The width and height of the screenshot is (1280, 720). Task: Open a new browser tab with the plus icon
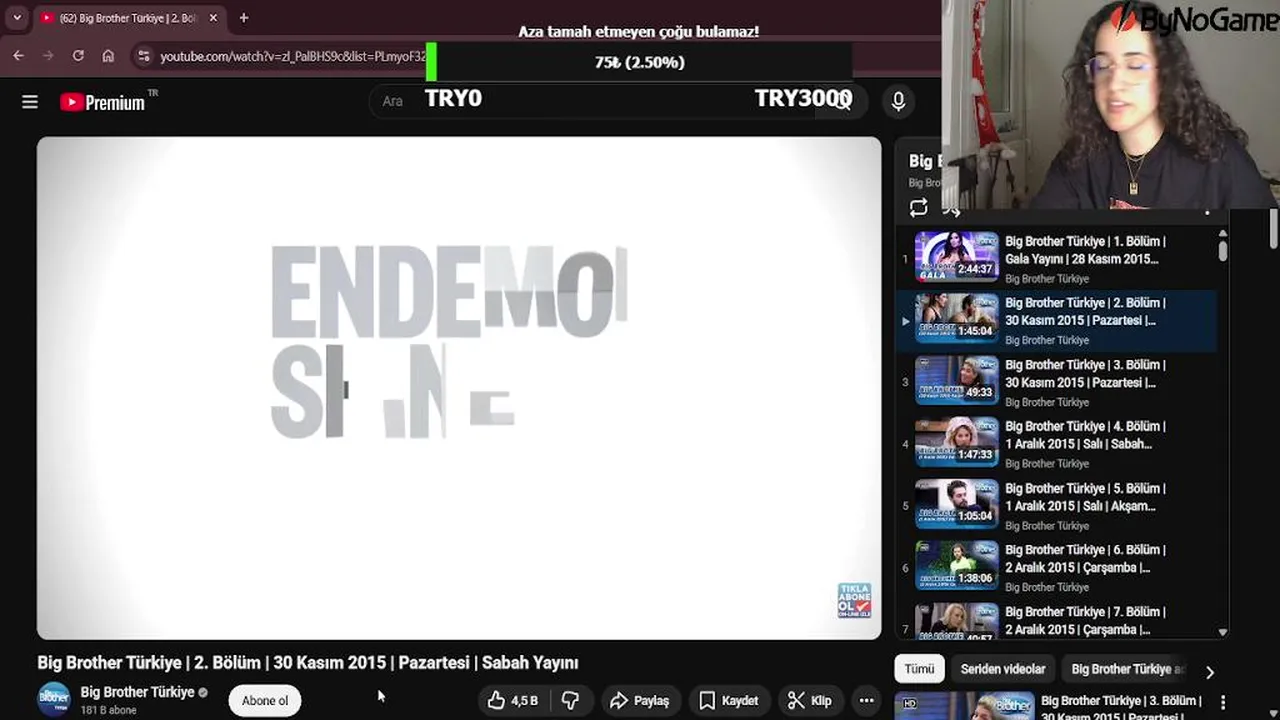pos(243,18)
